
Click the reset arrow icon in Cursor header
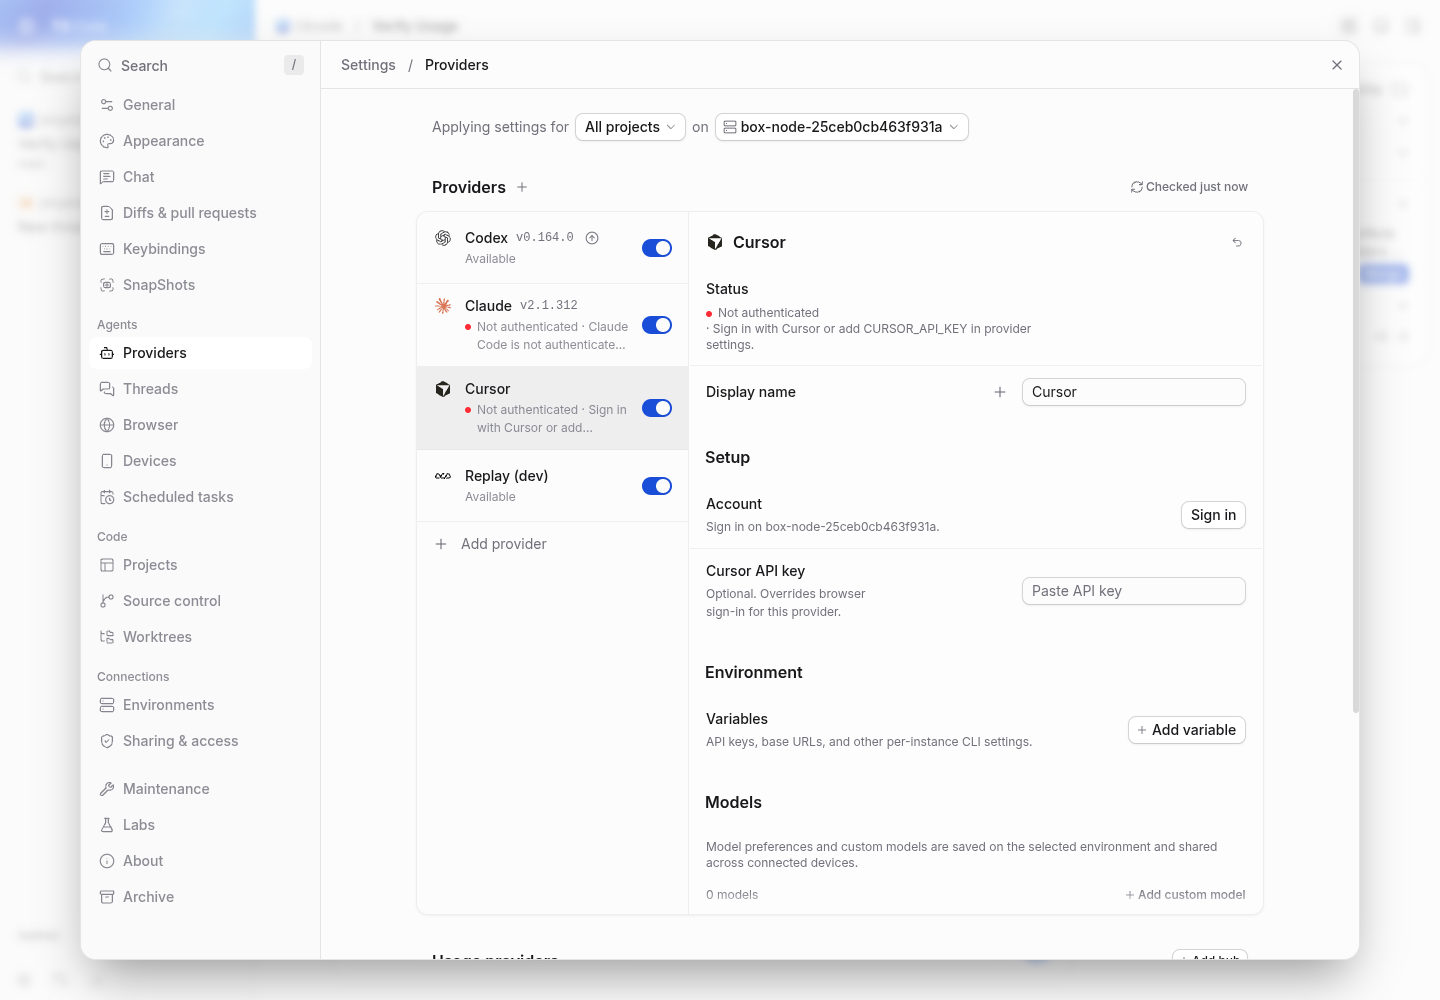(x=1237, y=242)
